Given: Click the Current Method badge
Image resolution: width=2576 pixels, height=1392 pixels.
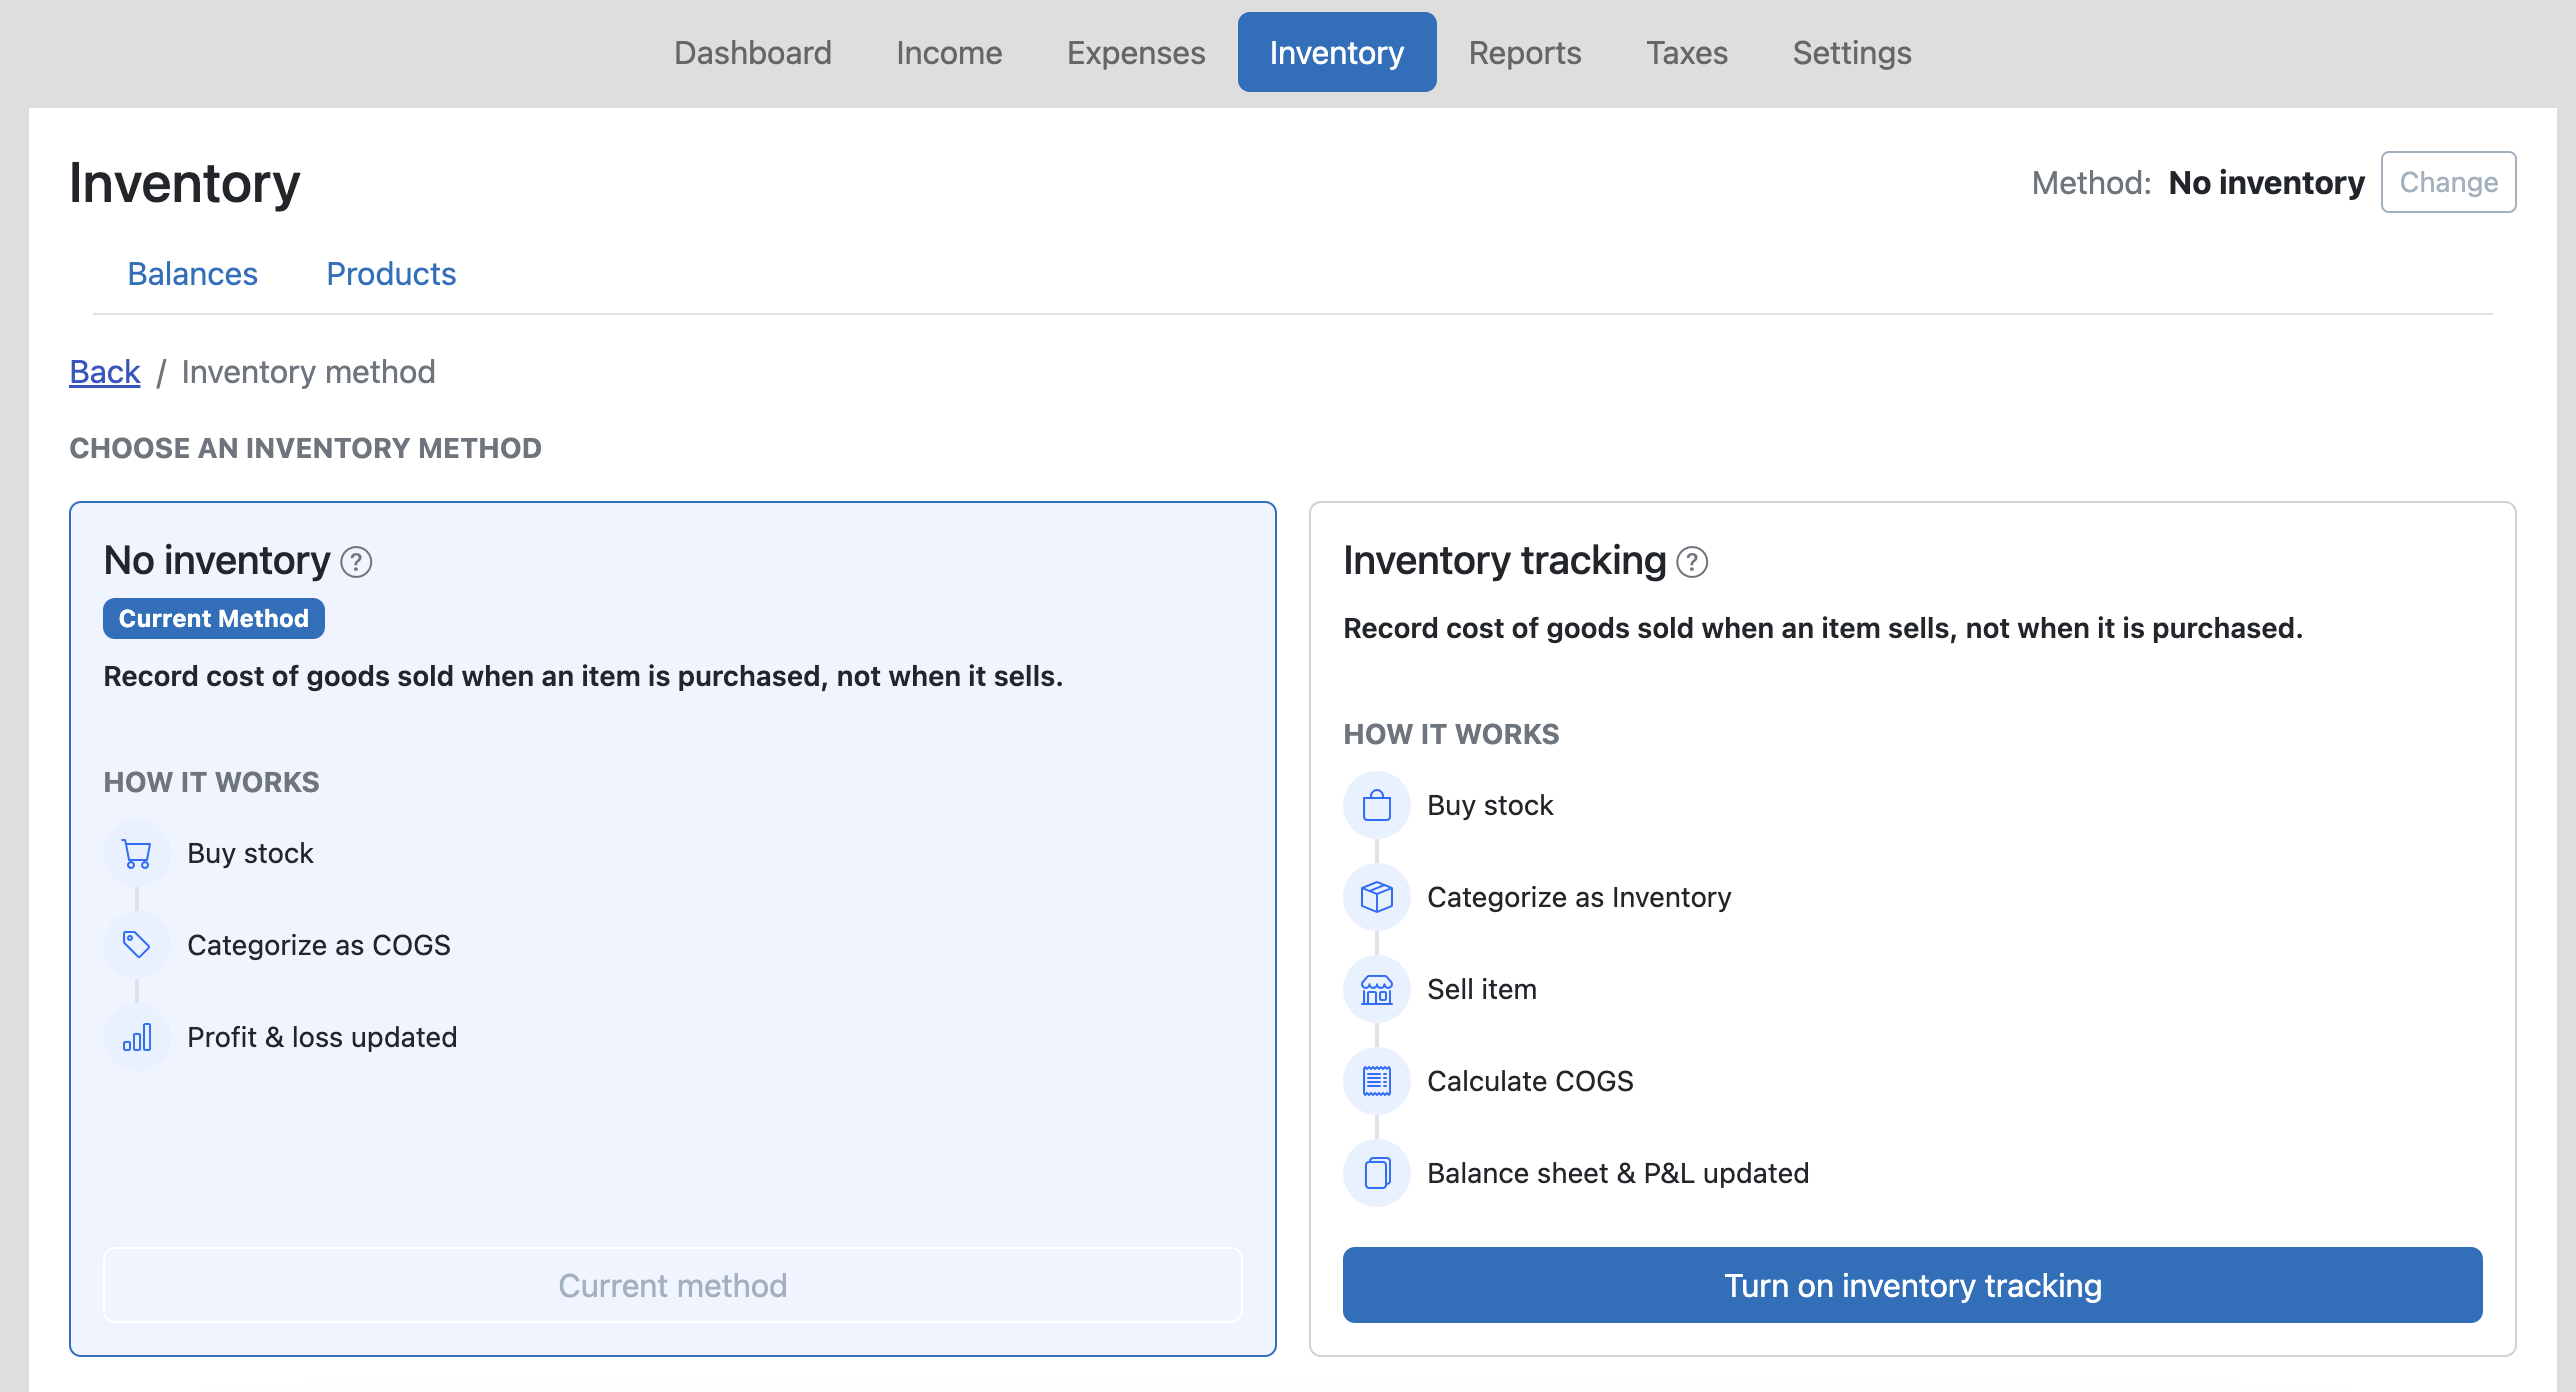Looking at the screenshot, I should pos(214,619).
